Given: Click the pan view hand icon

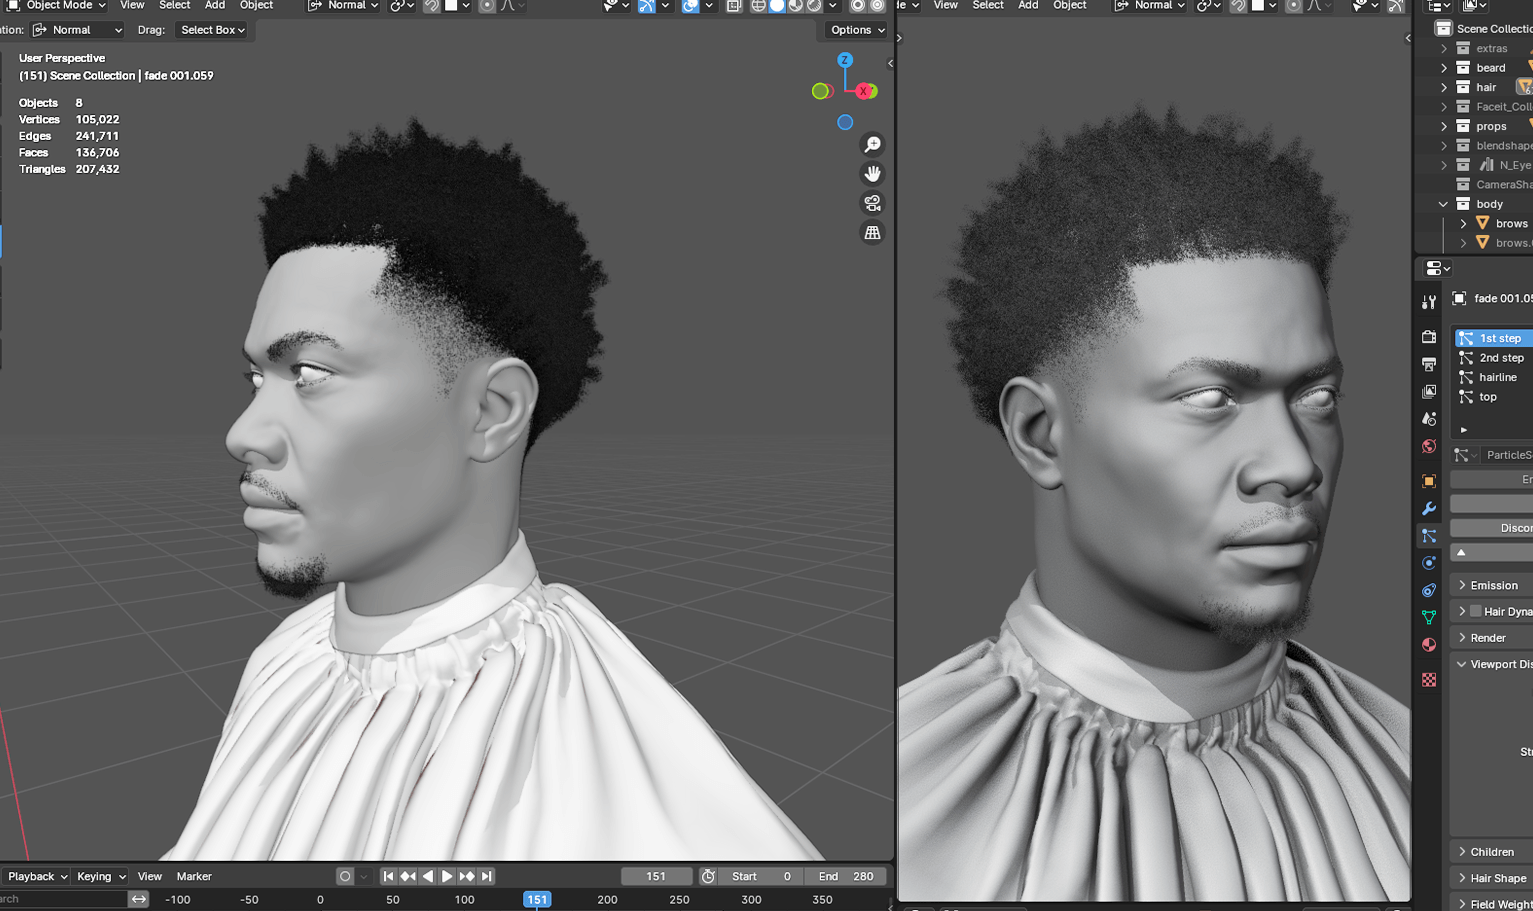Looking at the screenshot, I should click(872, 174).
